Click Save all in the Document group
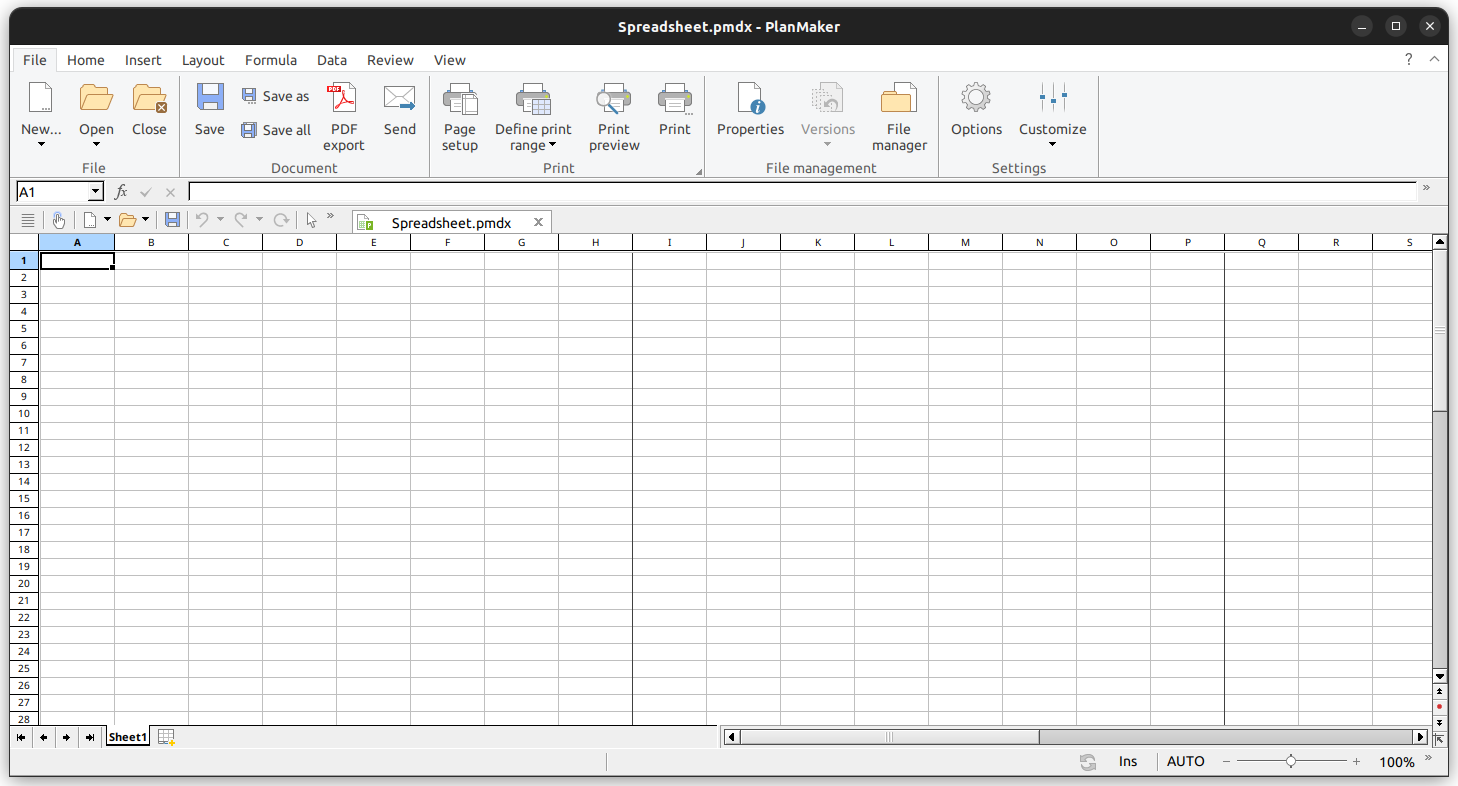Image resolution: width=1458 pixels, height=786 pixels. tap(276, 129)
